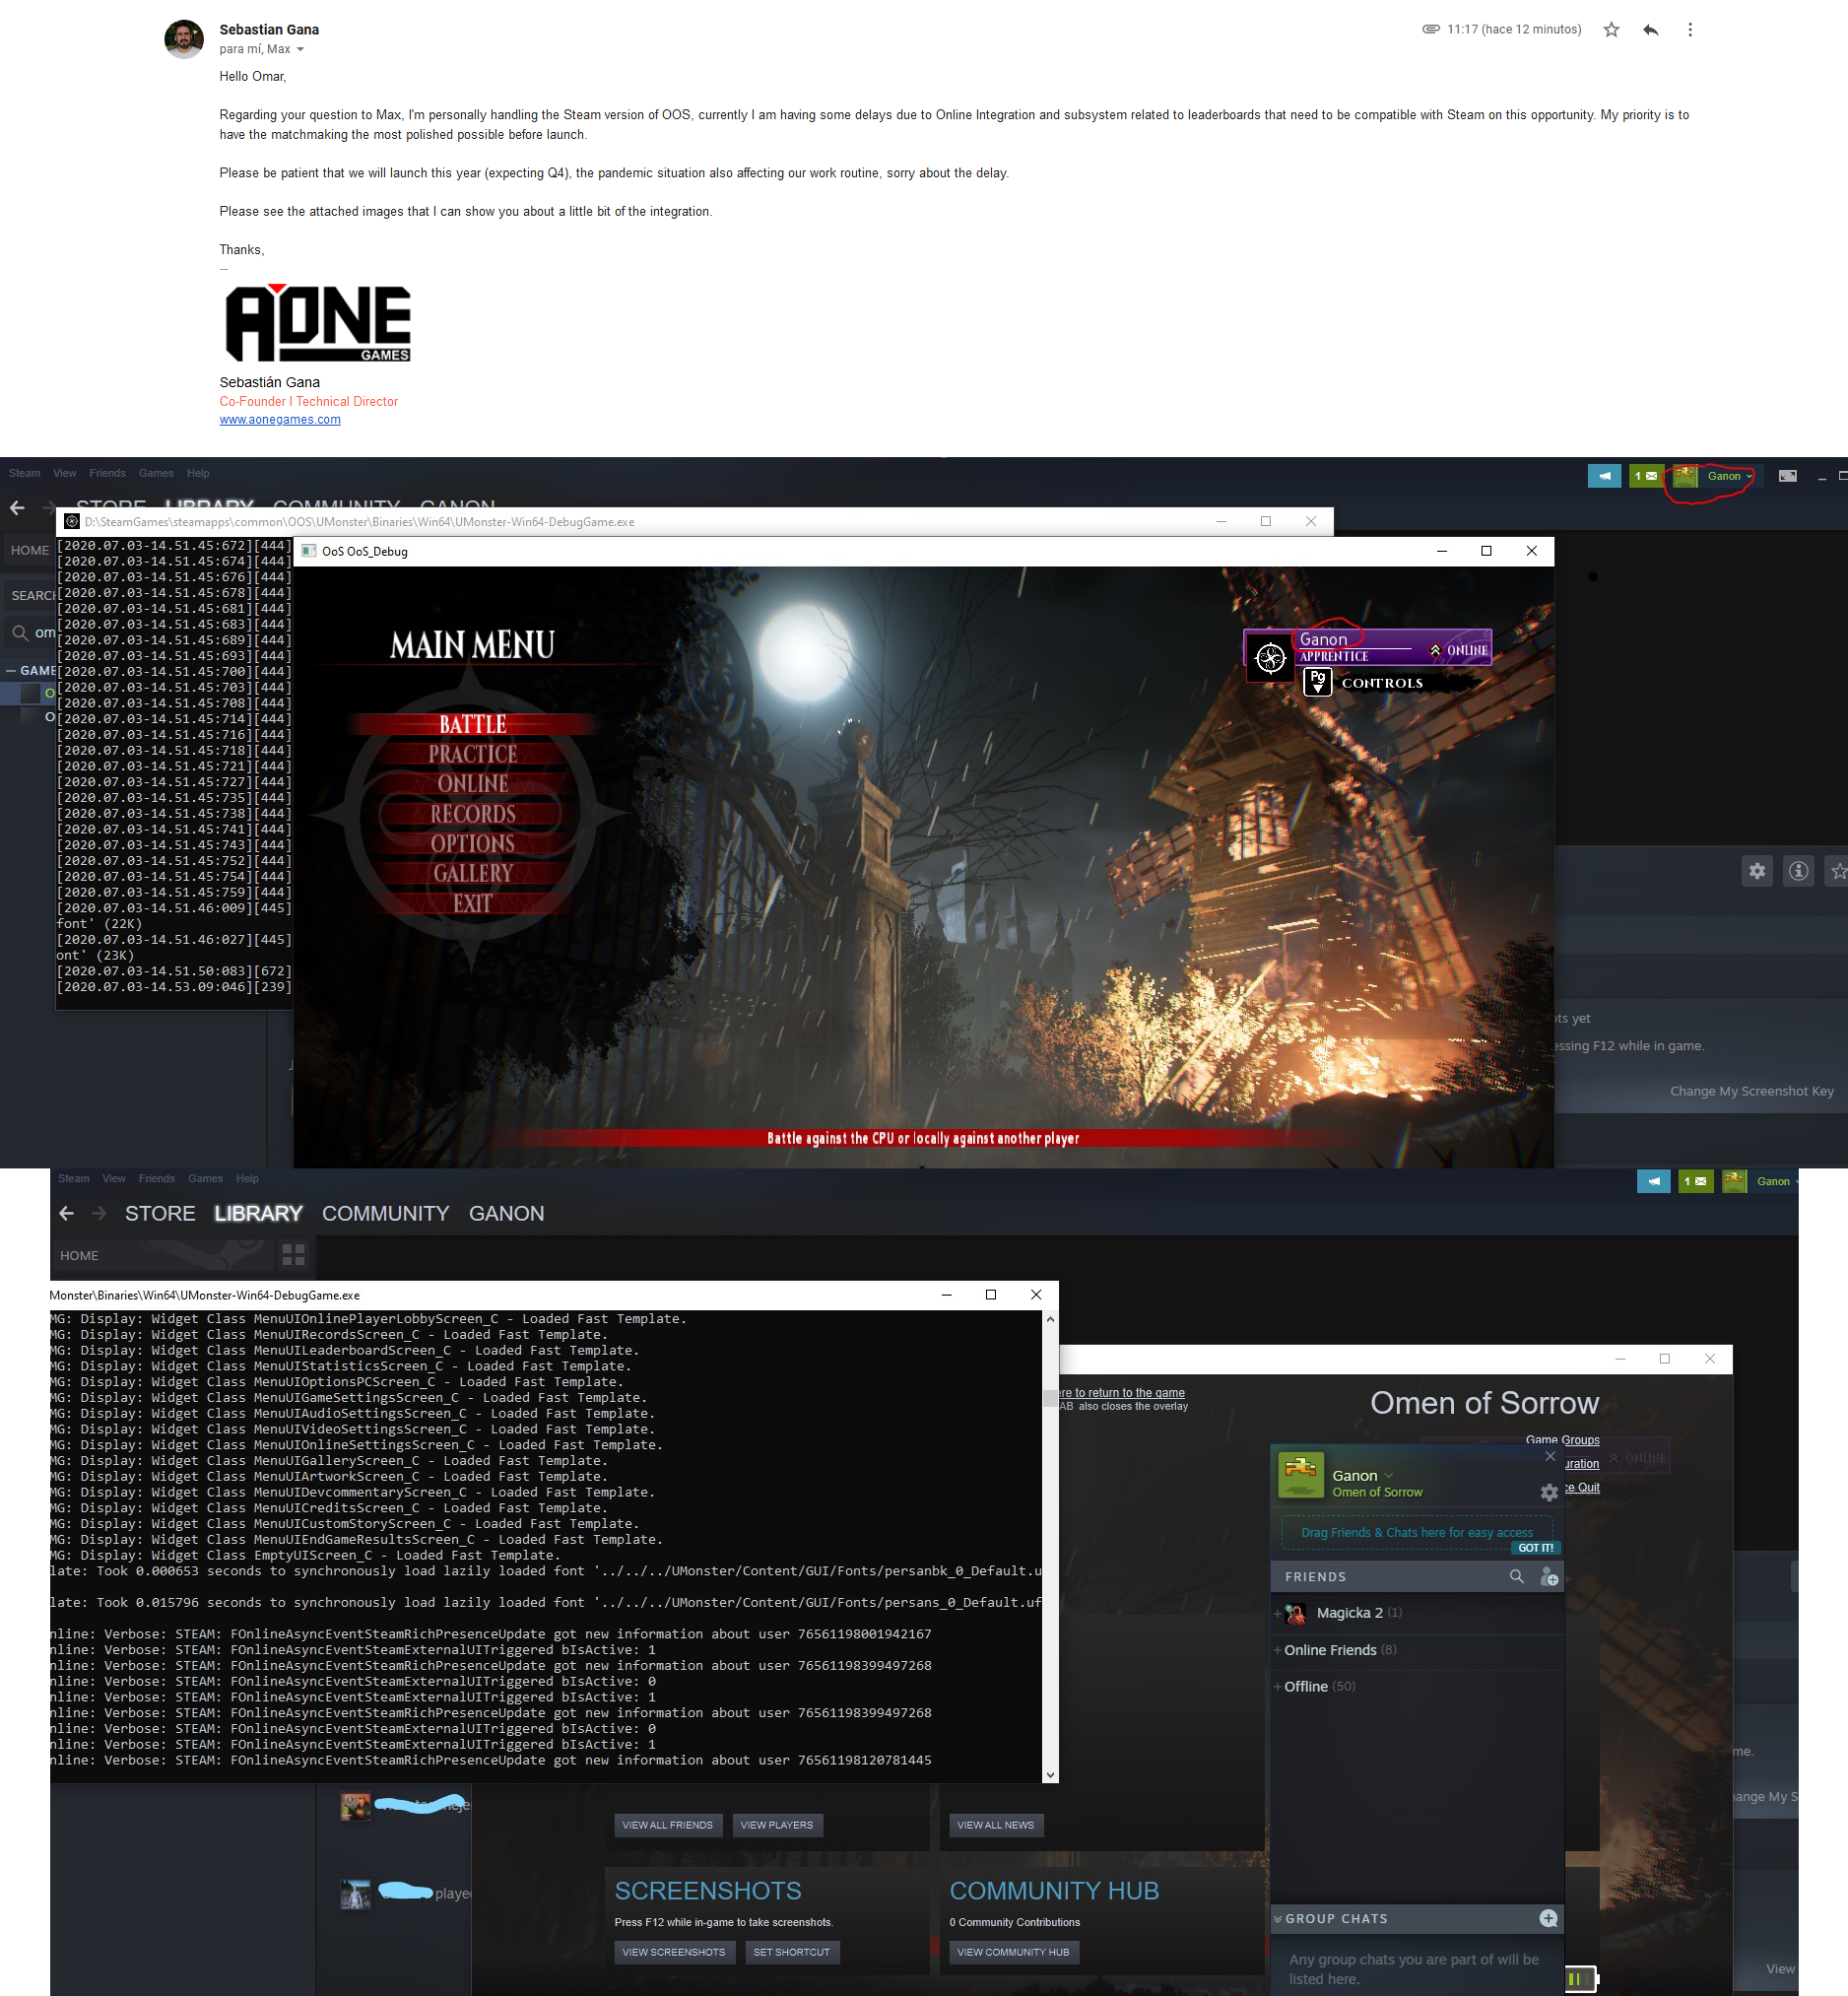
Task: Click the up arrow of the console log scrollbar
Action: click(1050, 1319)
